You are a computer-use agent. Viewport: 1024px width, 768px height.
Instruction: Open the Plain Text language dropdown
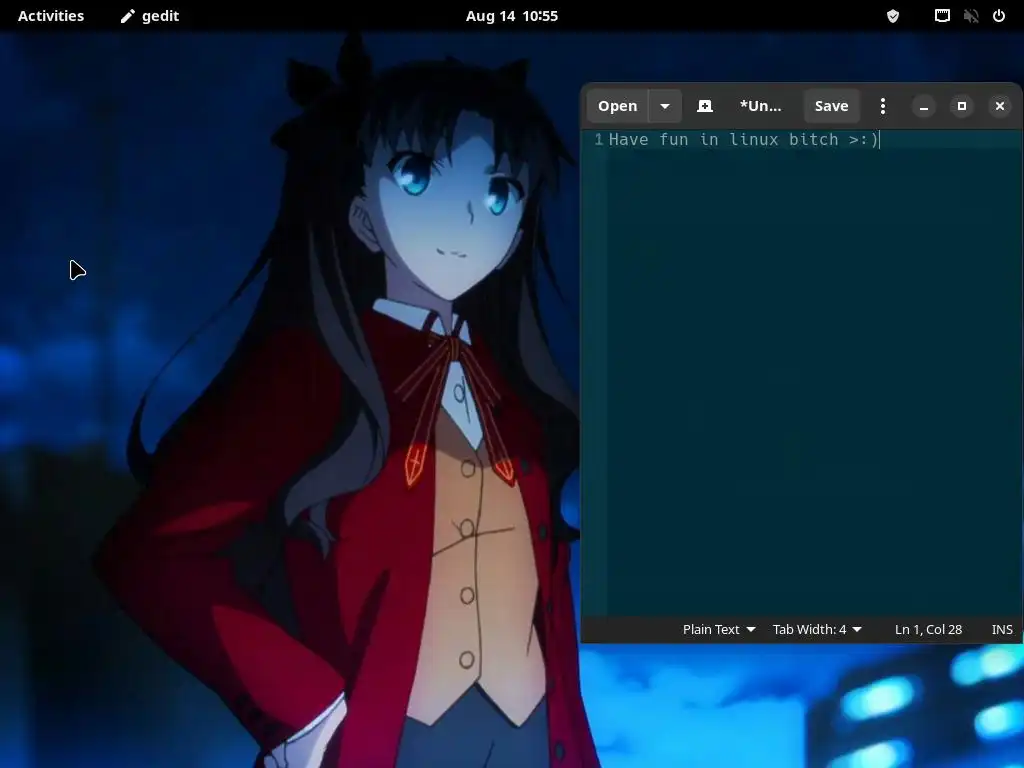[719, 630]
